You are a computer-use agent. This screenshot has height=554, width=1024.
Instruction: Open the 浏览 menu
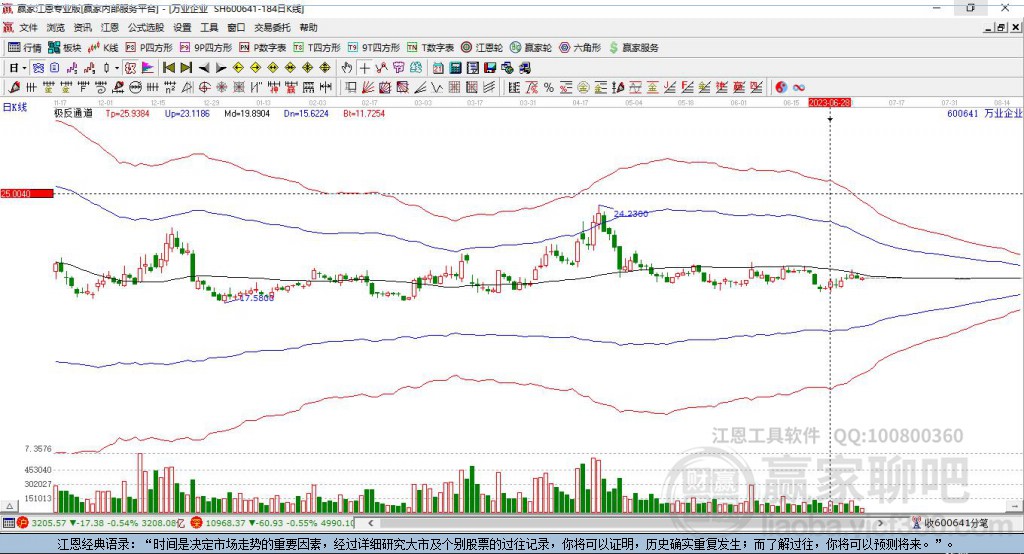point(56,27)
